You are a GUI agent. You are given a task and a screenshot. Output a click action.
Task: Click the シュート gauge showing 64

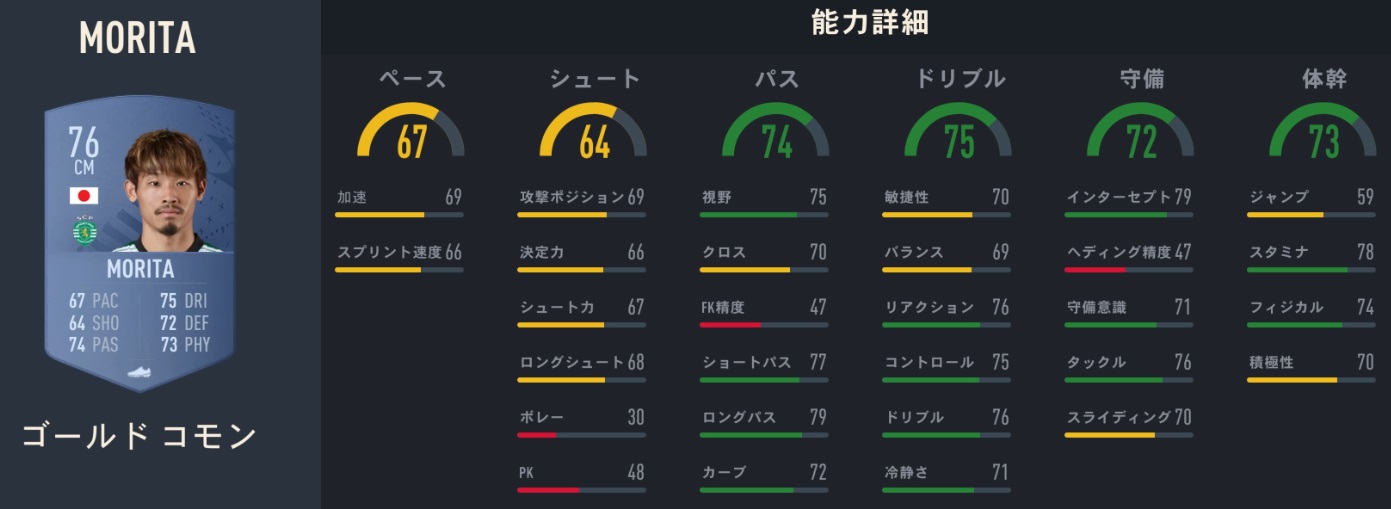pos(594,132)
